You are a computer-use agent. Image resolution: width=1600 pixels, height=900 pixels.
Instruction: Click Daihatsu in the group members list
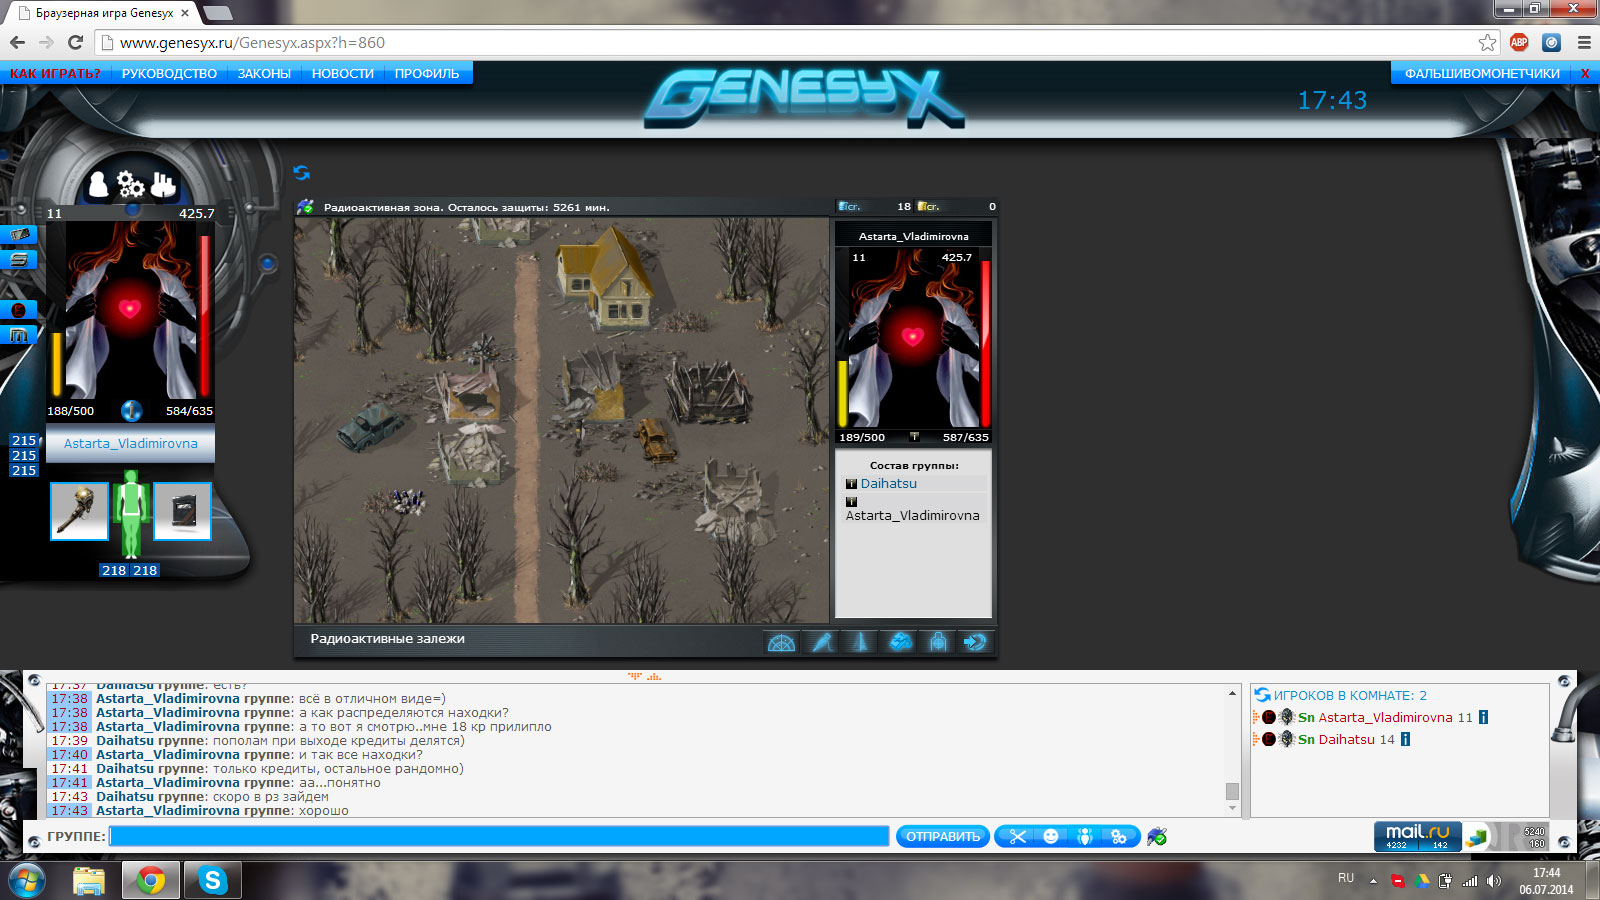point(889,483)
